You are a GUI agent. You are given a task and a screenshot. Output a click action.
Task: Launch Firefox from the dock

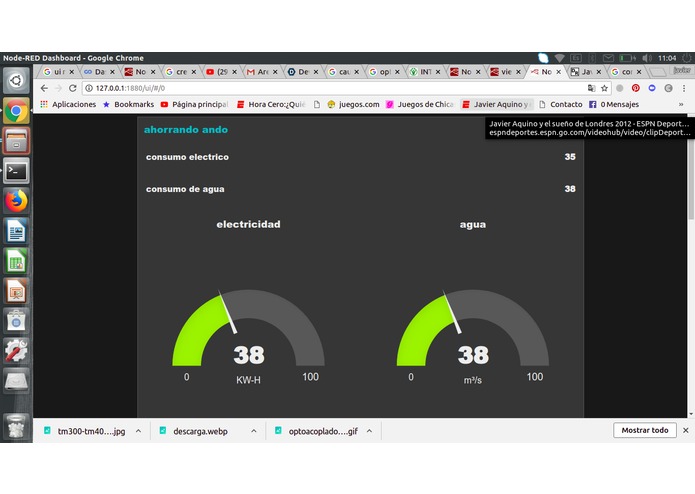(x=16, y=201)
